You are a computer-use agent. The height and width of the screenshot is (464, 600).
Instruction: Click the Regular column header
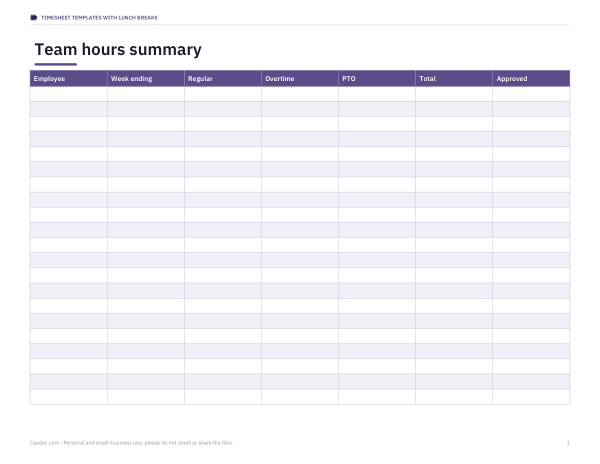(223, 78)
